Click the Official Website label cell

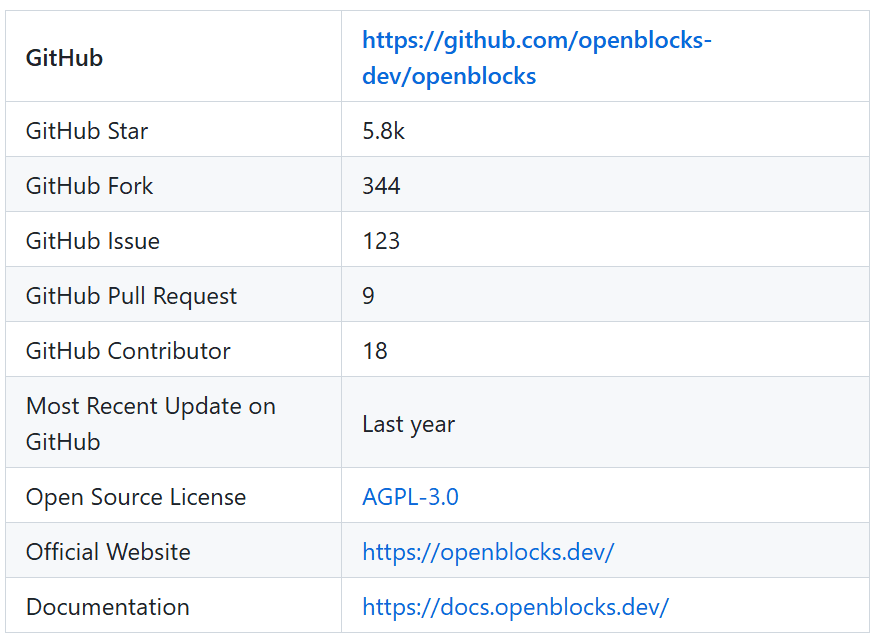point(174,550)
